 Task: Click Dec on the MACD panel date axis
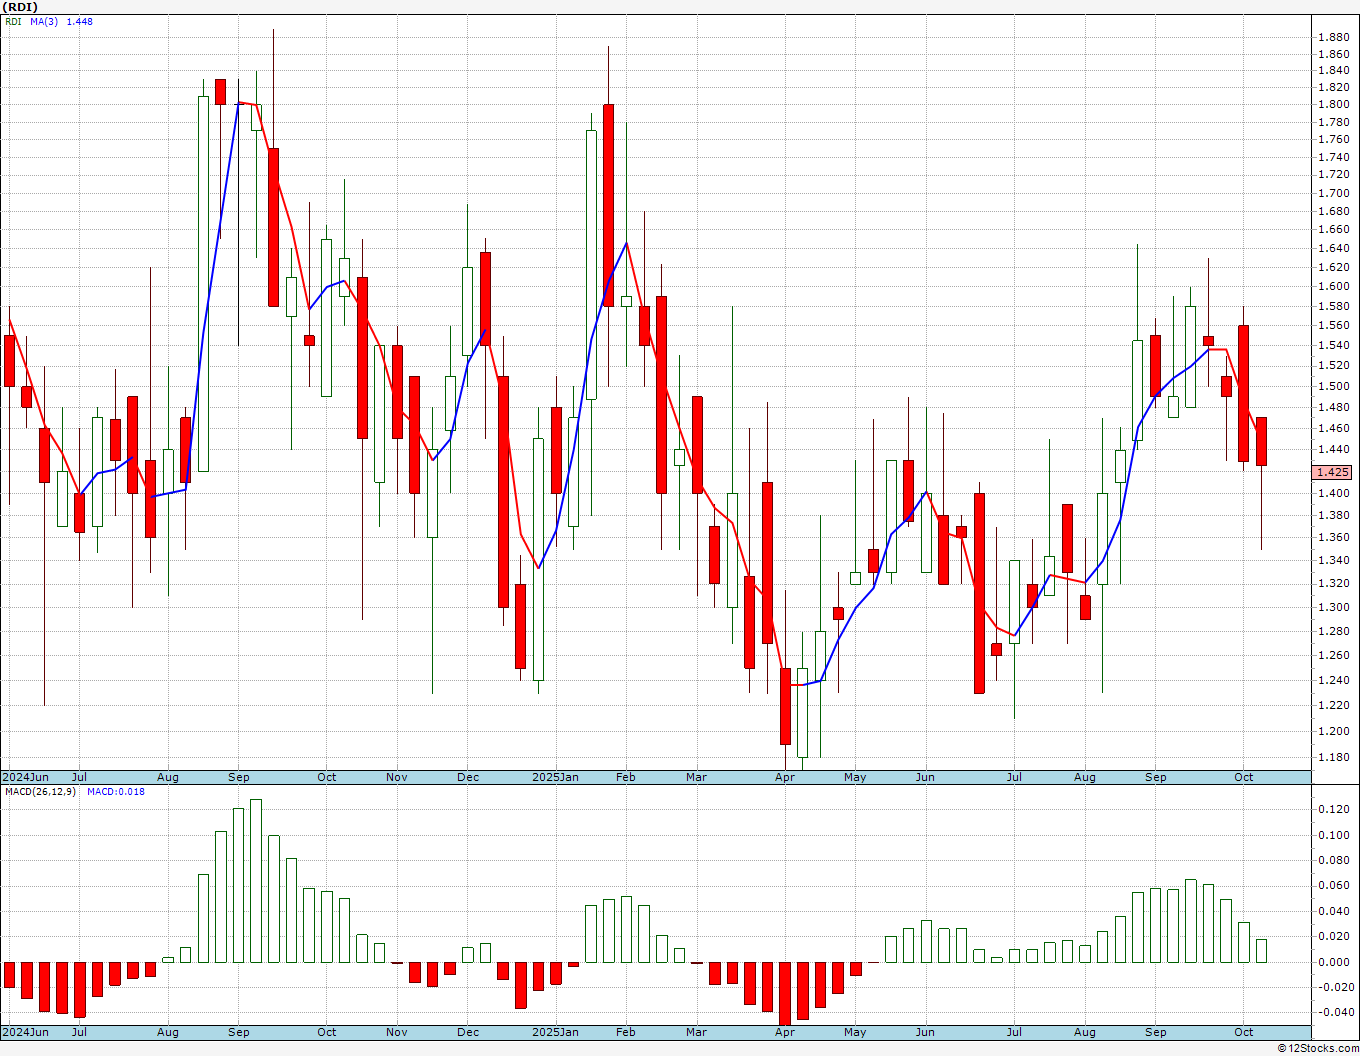468,1032
